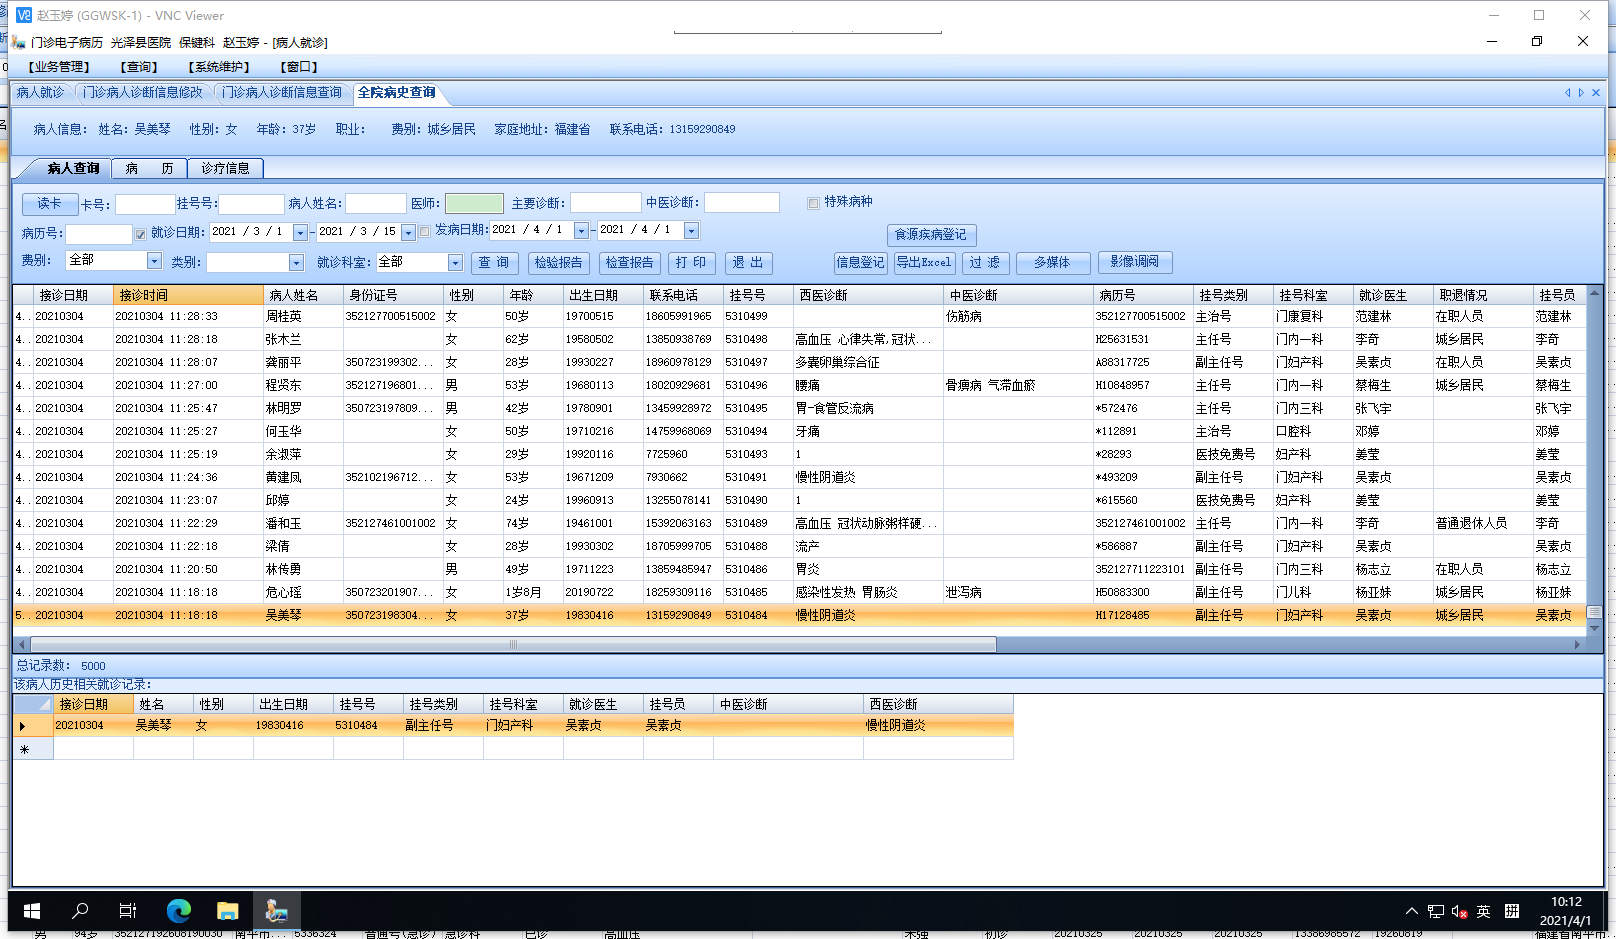Focus the 病历号 input field
The height and width of the screenshot is (939, 1616).
99,234
